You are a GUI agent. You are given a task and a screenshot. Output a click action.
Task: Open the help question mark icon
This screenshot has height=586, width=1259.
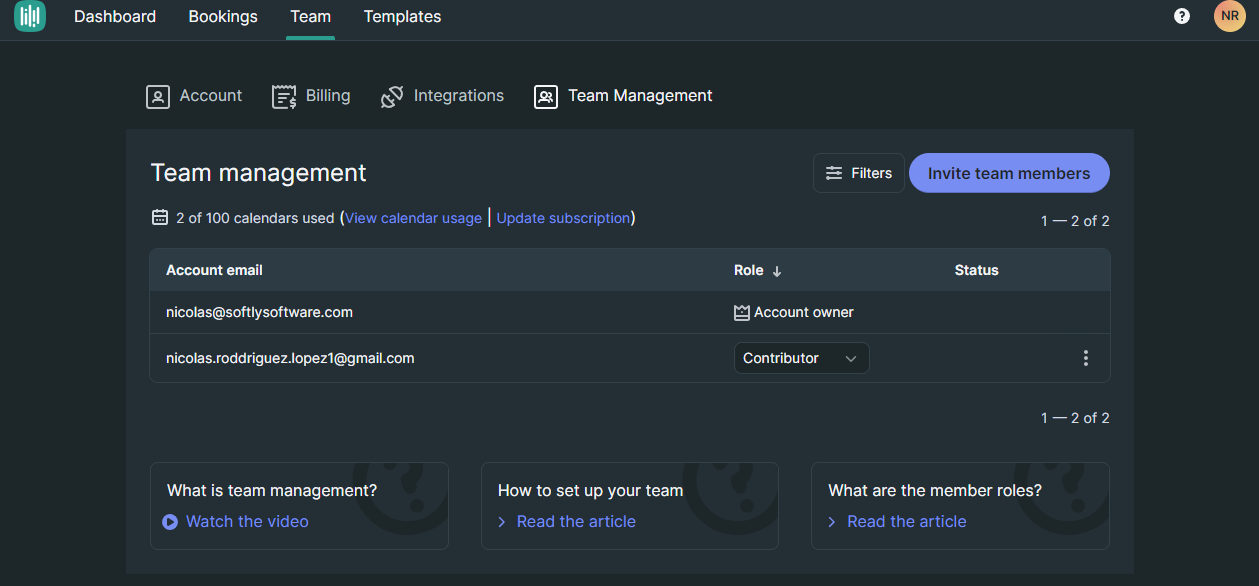[x=1182, y=16]
